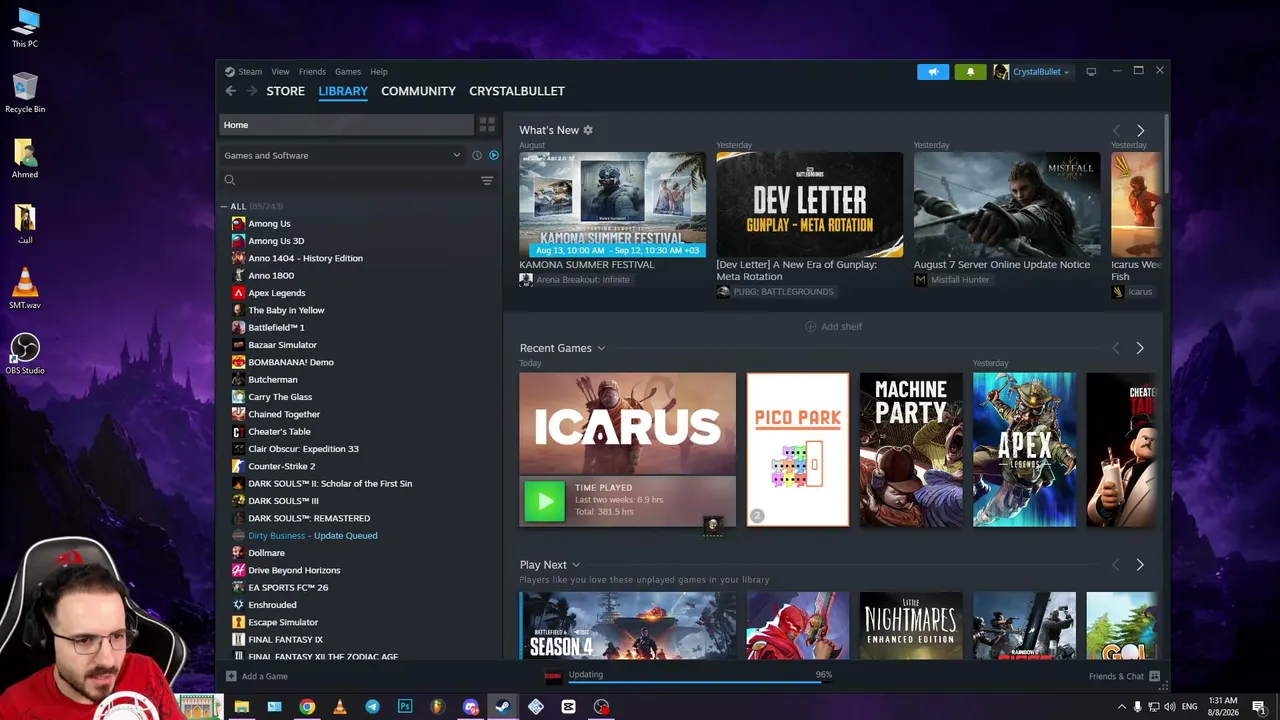Advance Recent Games shelf to the right

pyautogui.click(x=1140, y=348)
